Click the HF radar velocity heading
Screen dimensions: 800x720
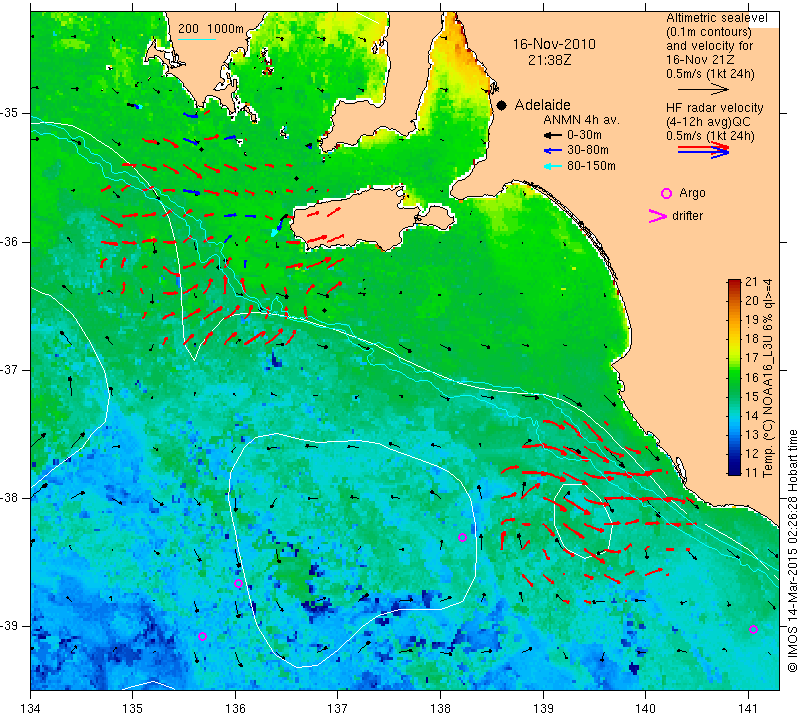coord(715,108)
